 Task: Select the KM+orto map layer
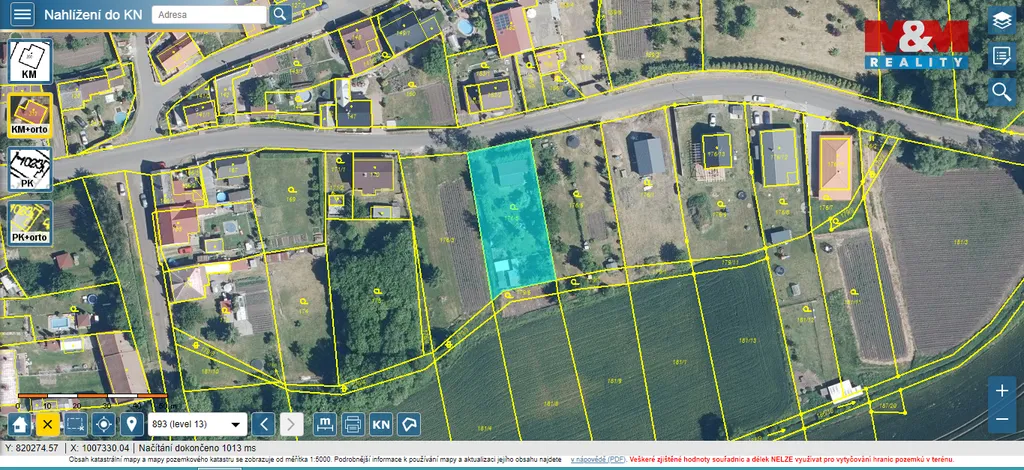[30, 116]
